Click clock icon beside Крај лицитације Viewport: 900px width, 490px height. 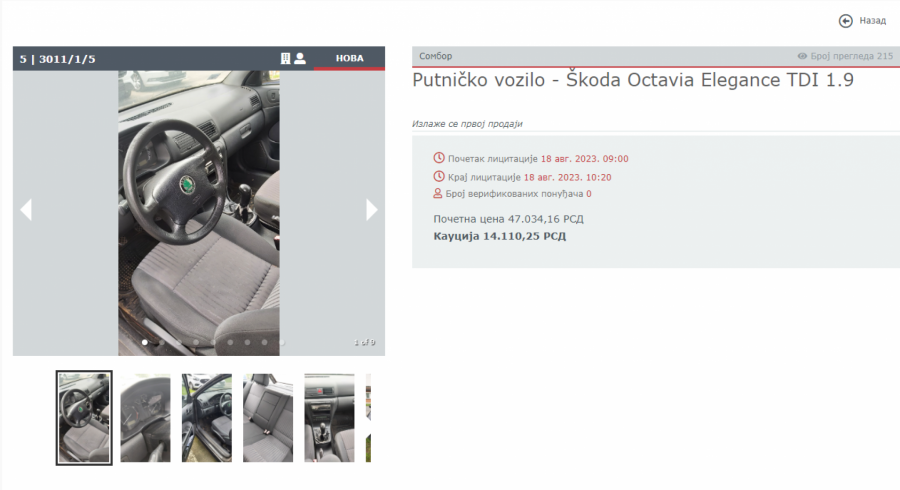tap(438, 176)
